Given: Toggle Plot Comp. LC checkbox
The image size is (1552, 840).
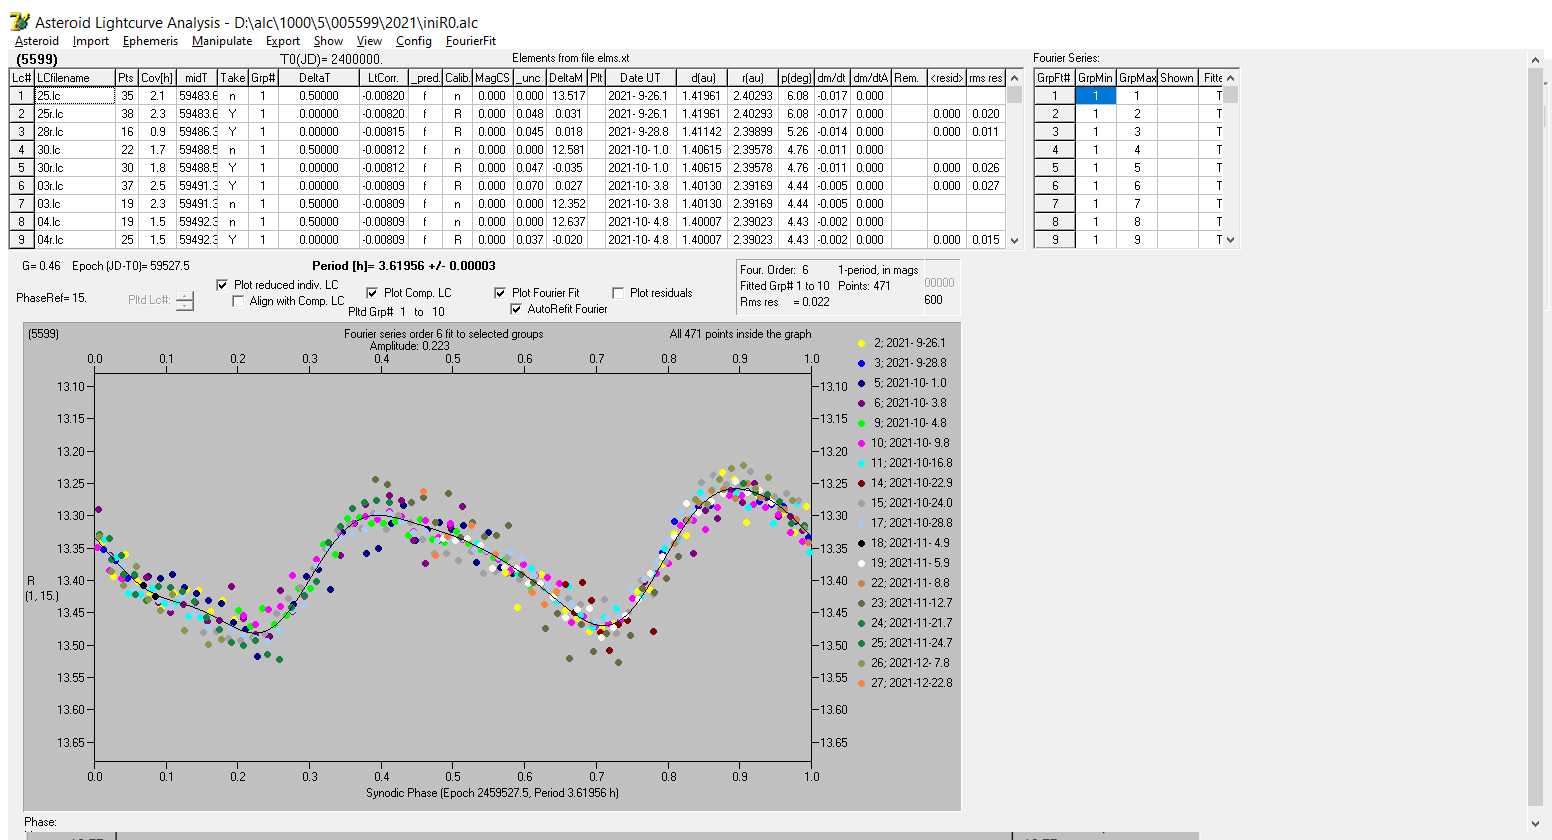Looking at the screenshot, I should coord(372,293).
